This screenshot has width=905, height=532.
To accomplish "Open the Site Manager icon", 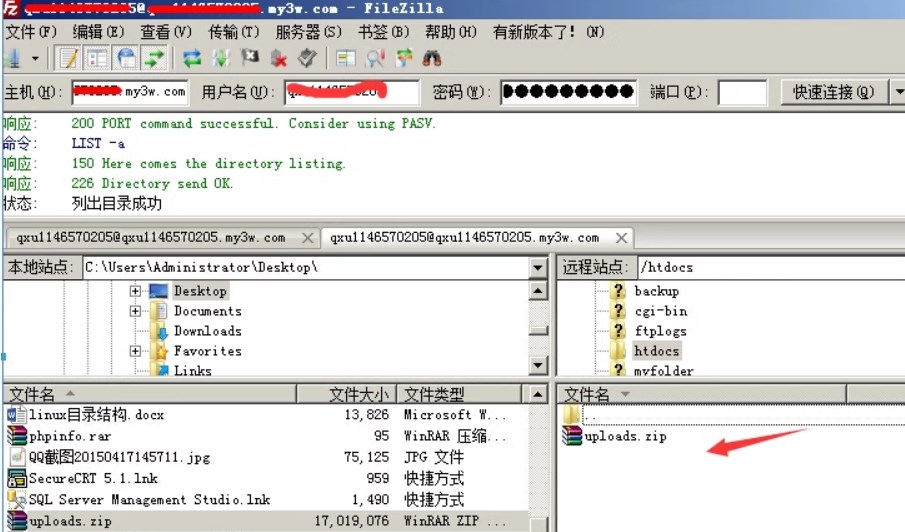I will (x=12, y=59).
